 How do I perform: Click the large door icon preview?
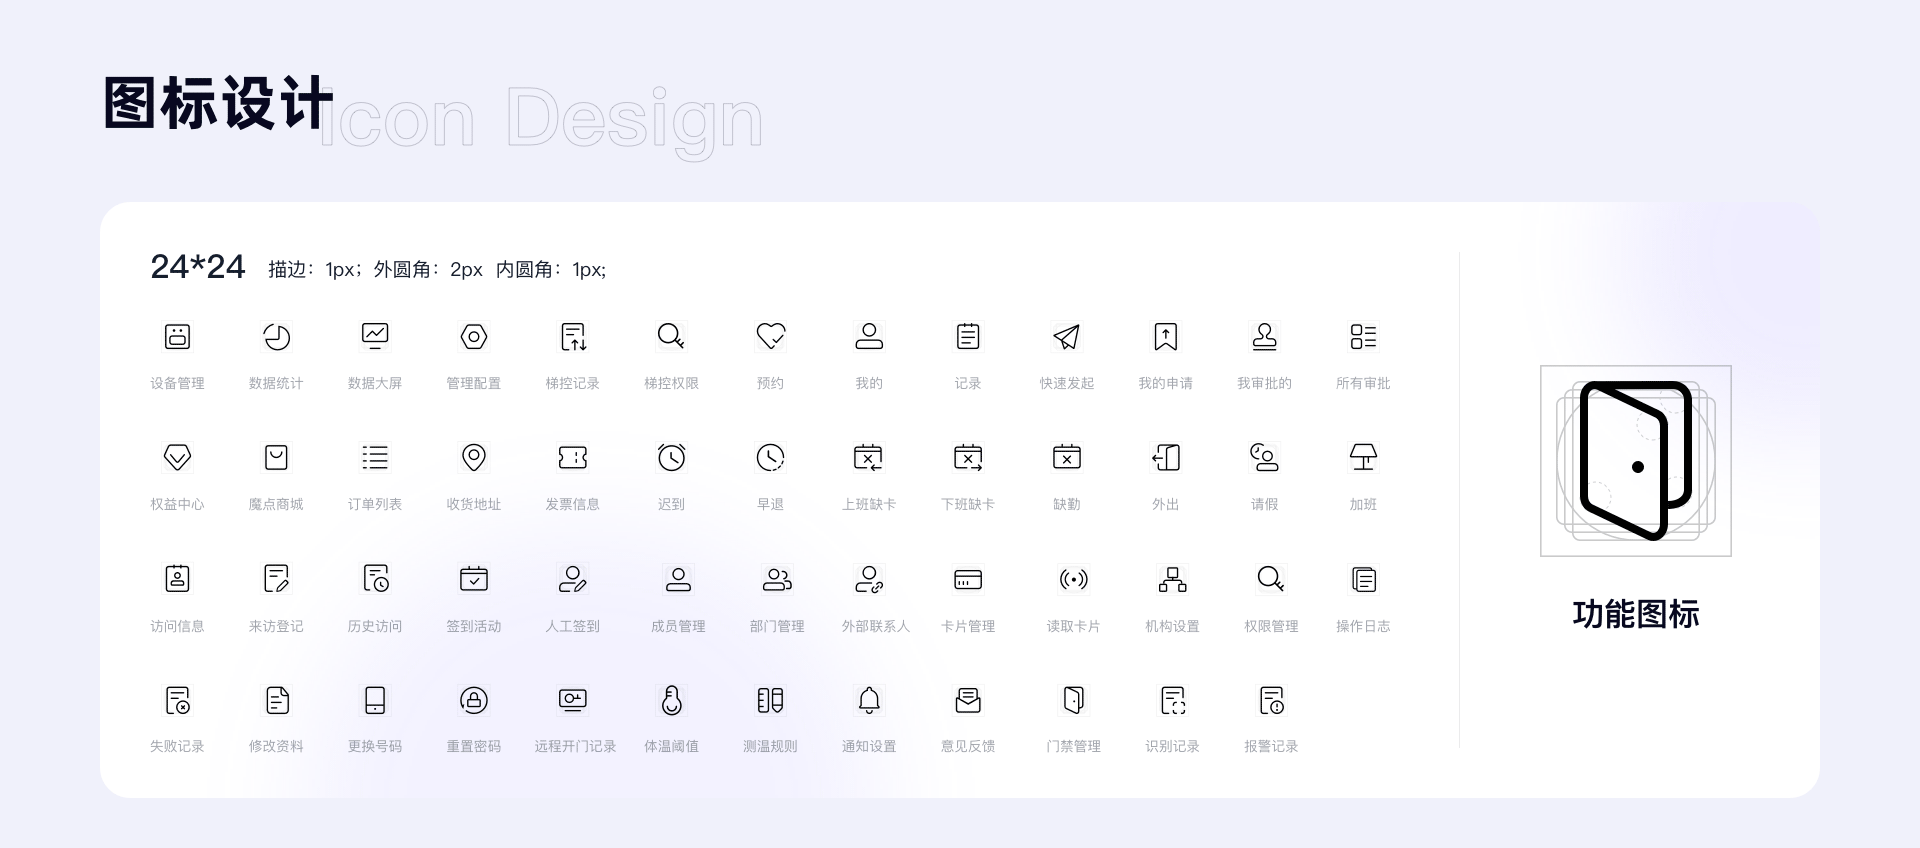tap(1636, 461)
